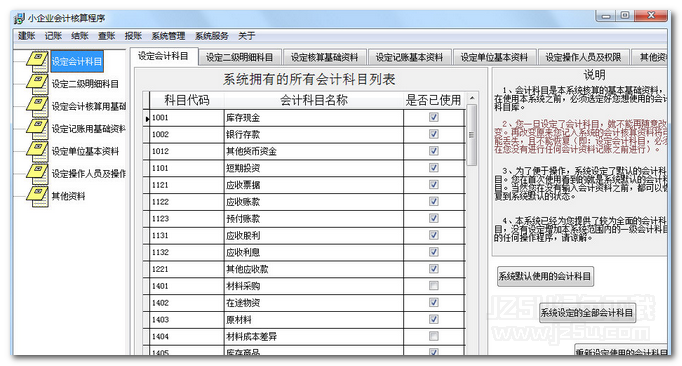Viewport: 682px width, 366px height.
Task: Switch to the 设定单位基本资料 tab
Action: (x=494, y=57)
